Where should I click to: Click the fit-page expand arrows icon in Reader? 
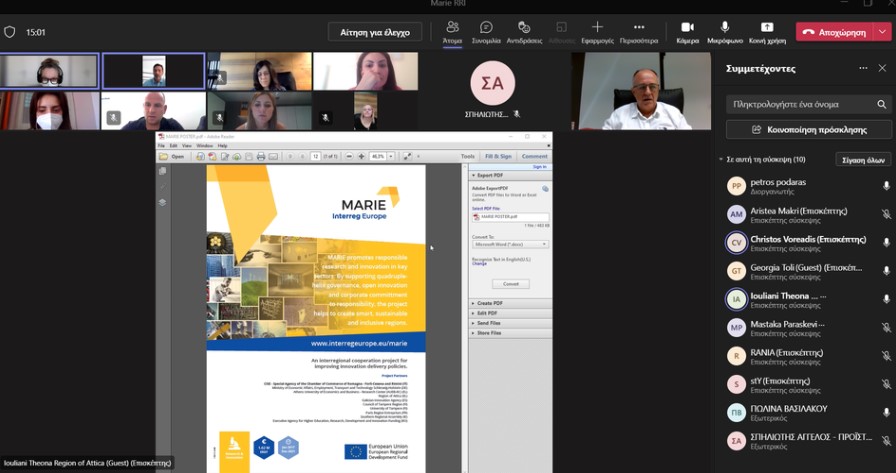[407, 157]
